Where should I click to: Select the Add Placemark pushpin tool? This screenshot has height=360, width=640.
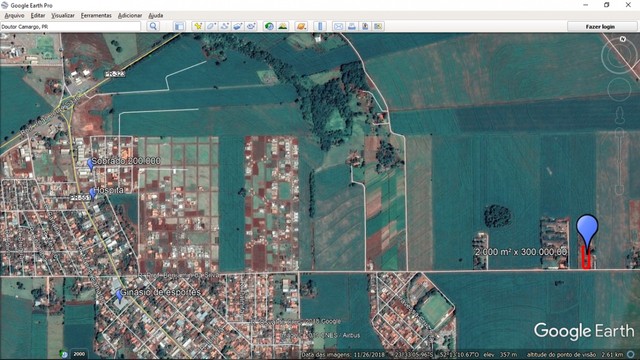pyautogui.click(x=198, y=27)
